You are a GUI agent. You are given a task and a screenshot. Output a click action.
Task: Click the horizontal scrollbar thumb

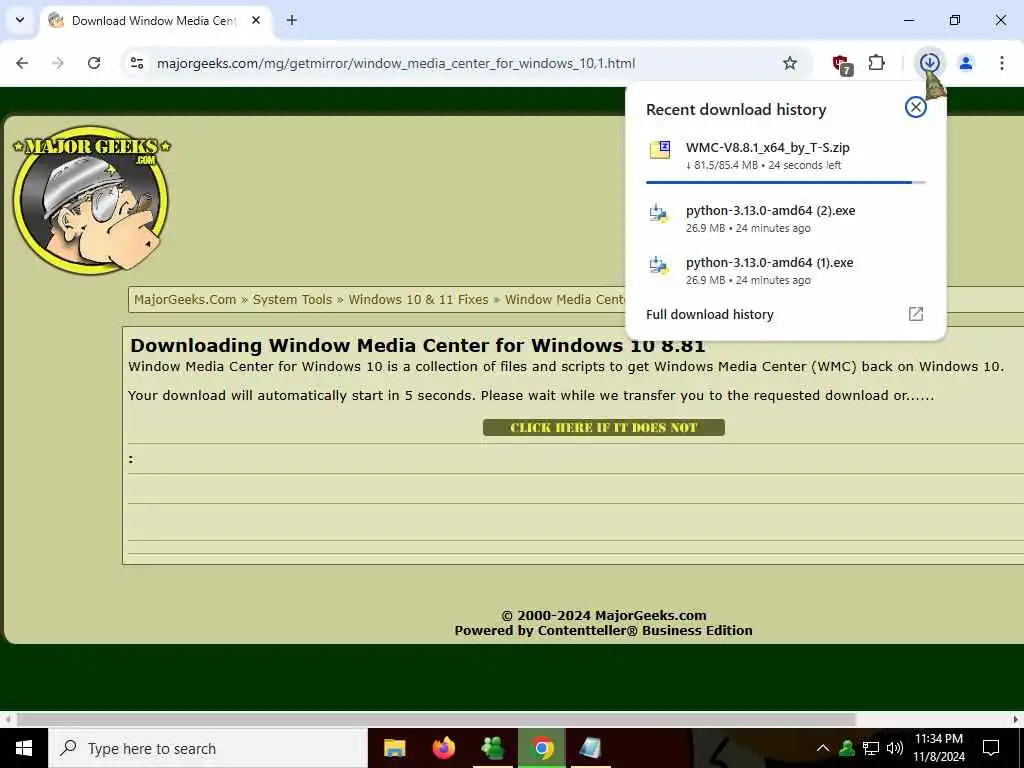click(x=436, y=720)
